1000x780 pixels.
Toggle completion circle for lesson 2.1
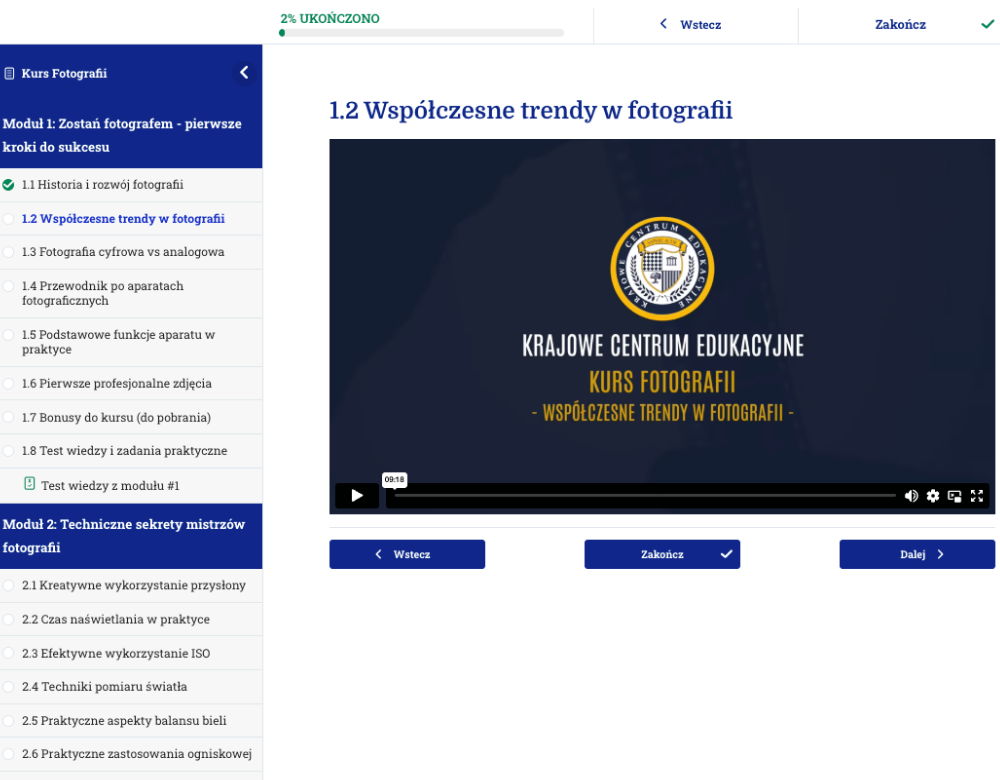coord(8,585)
